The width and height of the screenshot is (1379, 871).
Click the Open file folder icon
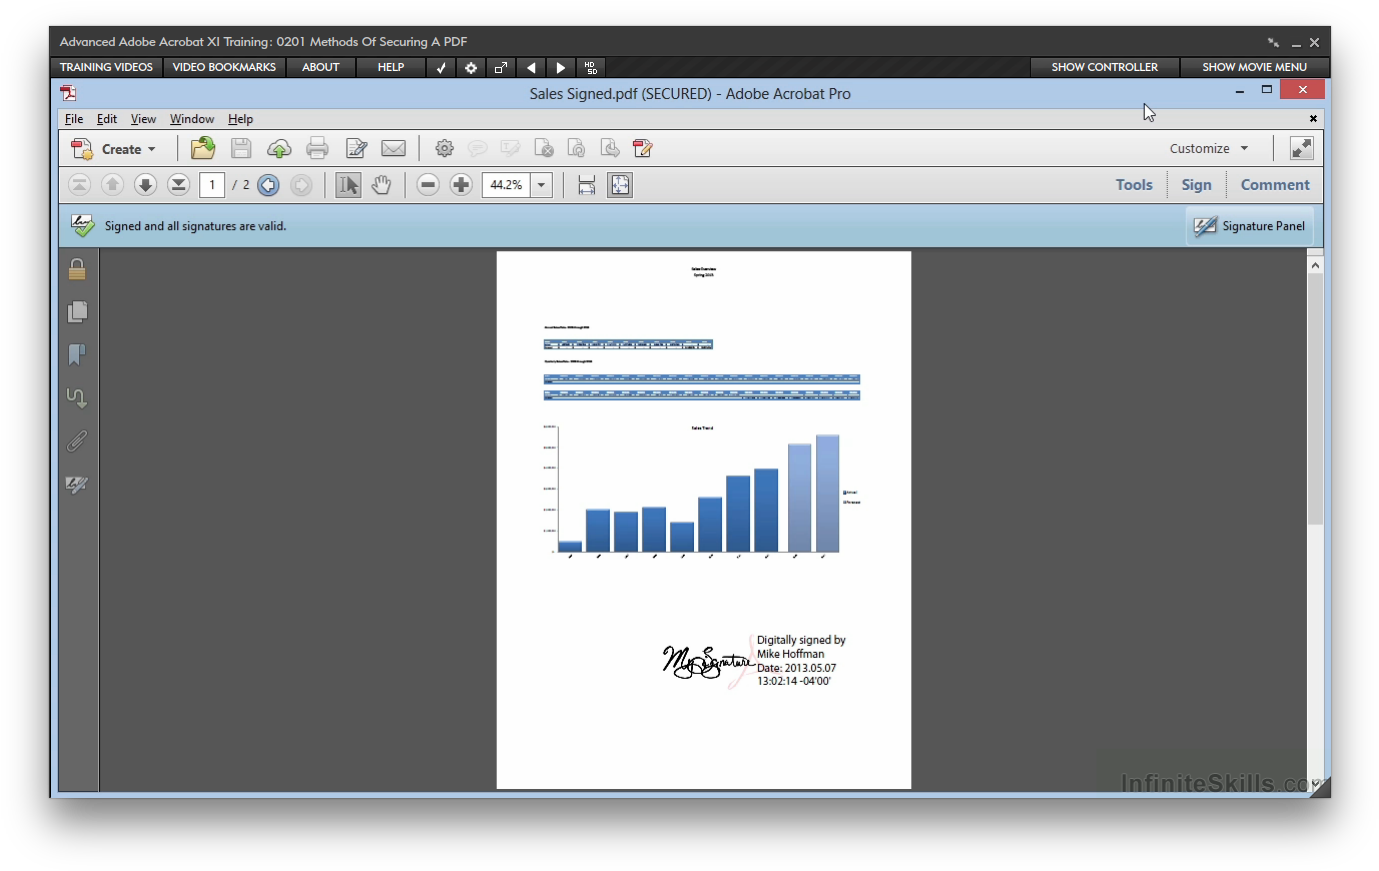pos(203,149)
